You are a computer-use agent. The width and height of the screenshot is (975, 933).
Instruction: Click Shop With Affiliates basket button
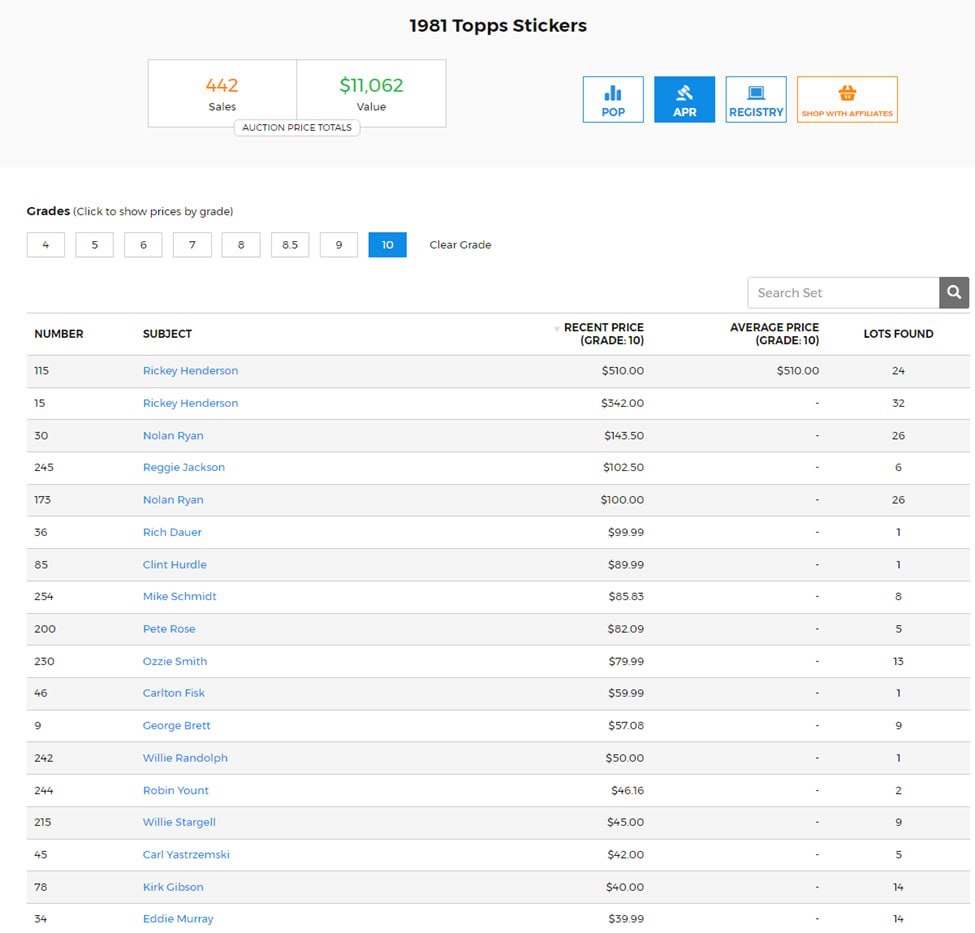pos(847,100)
